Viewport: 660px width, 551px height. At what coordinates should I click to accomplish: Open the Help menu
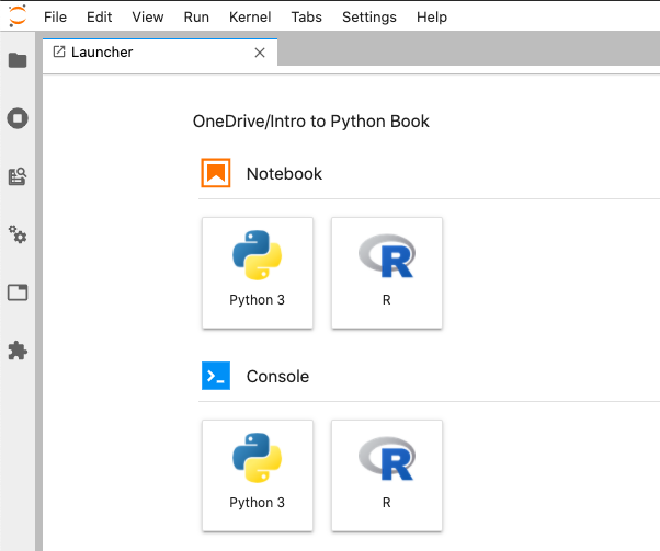click(432, 17)
